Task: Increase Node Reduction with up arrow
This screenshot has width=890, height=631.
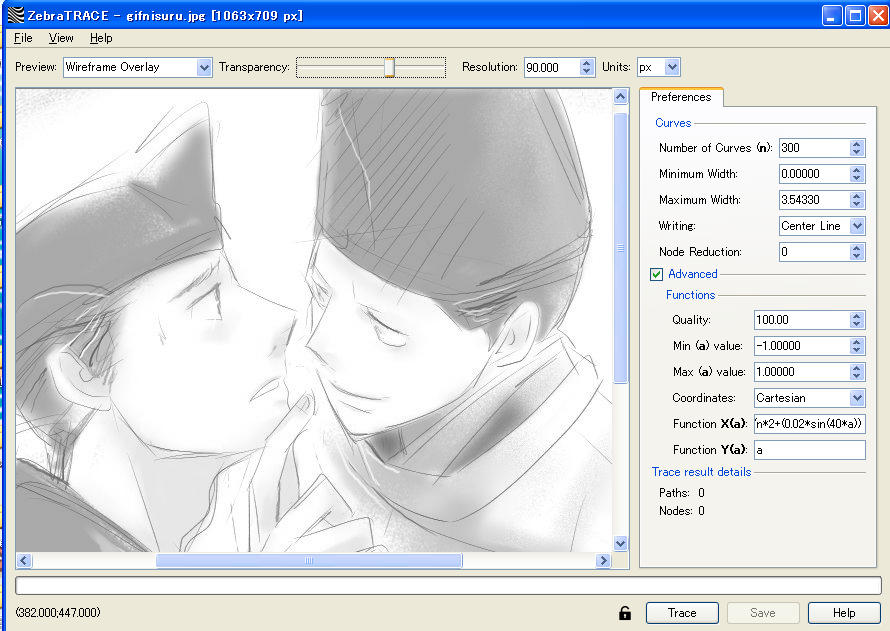Action: 857,248
